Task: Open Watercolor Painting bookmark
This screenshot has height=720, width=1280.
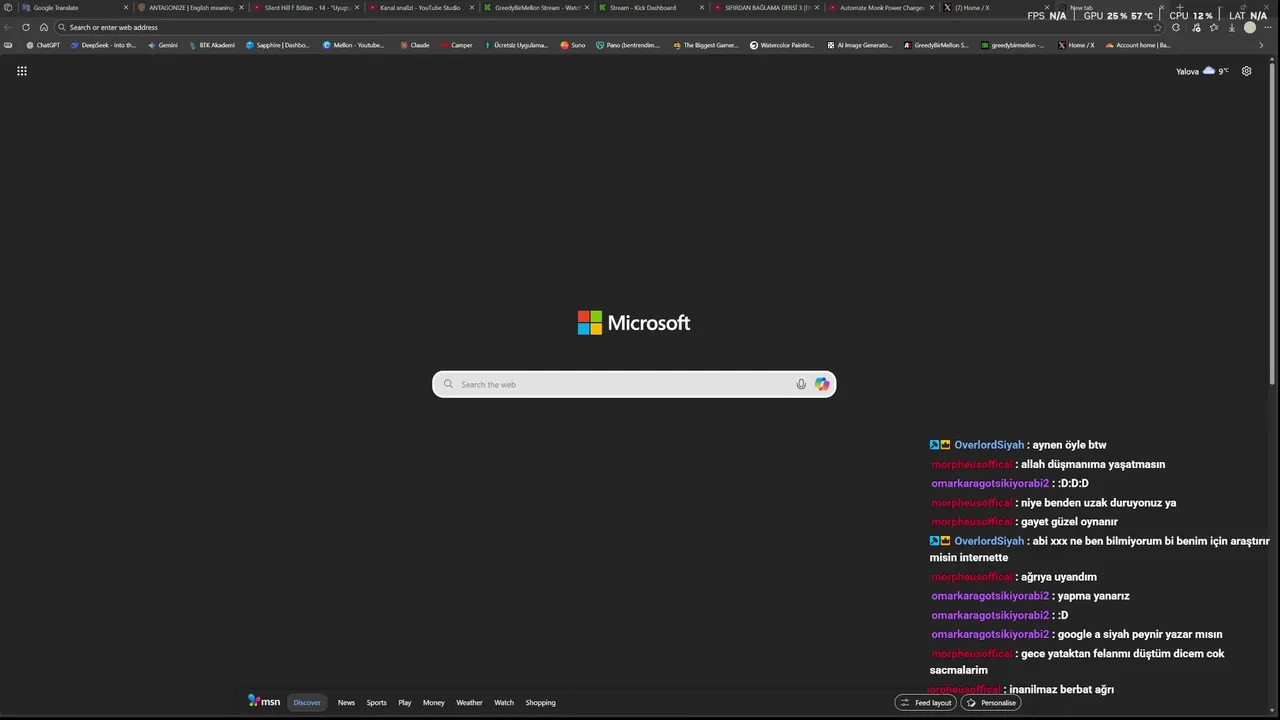Action: click(782, 45)
